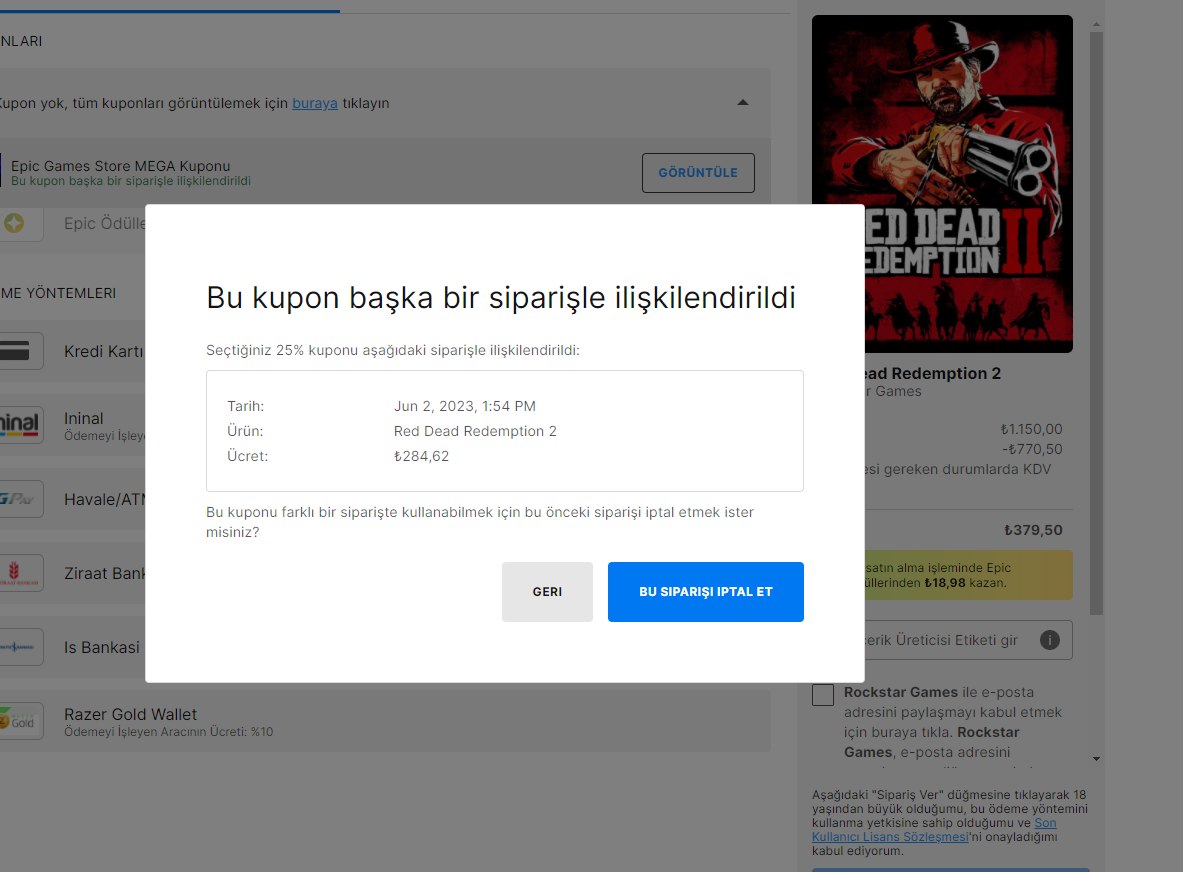
Task: Click the Epic Ödülleri coin icon
Action: point(14,223)
